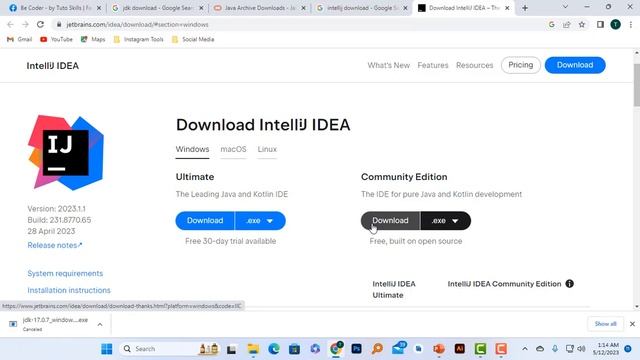Viewport: 640px width, 360px height.
Task: Expand options for the jdk-17.0.7 download item
Action: (x=100, y=324)
